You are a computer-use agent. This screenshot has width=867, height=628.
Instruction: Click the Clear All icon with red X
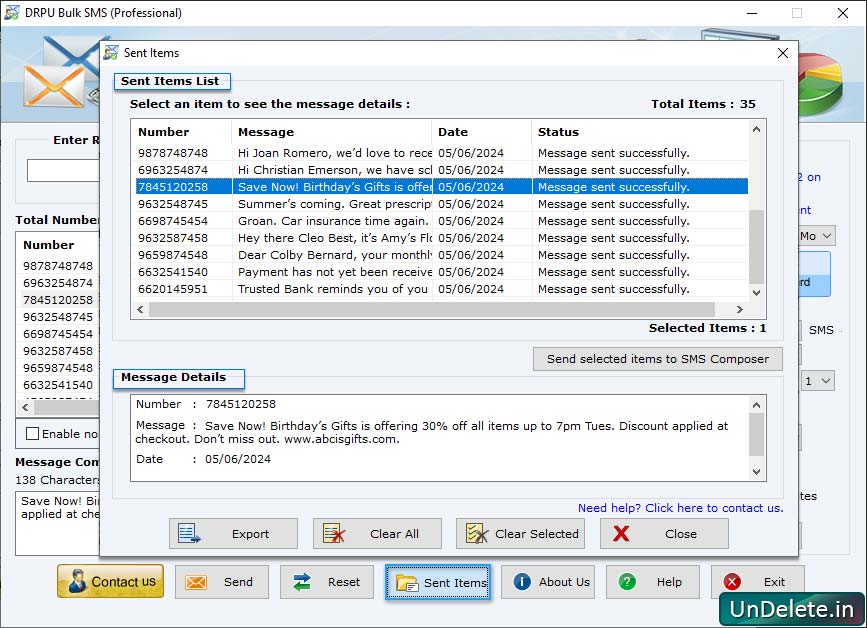(x=334, y=533)
